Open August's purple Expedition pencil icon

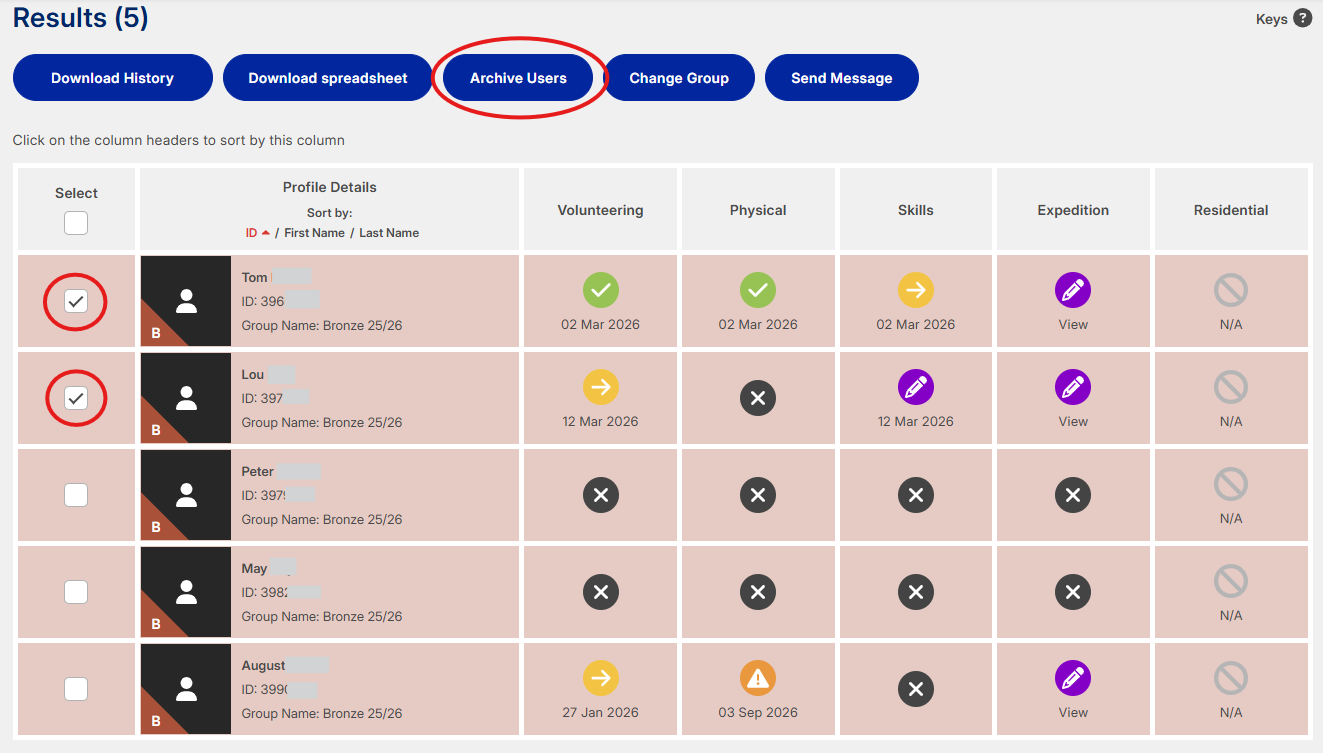(x=1073, y=678)
